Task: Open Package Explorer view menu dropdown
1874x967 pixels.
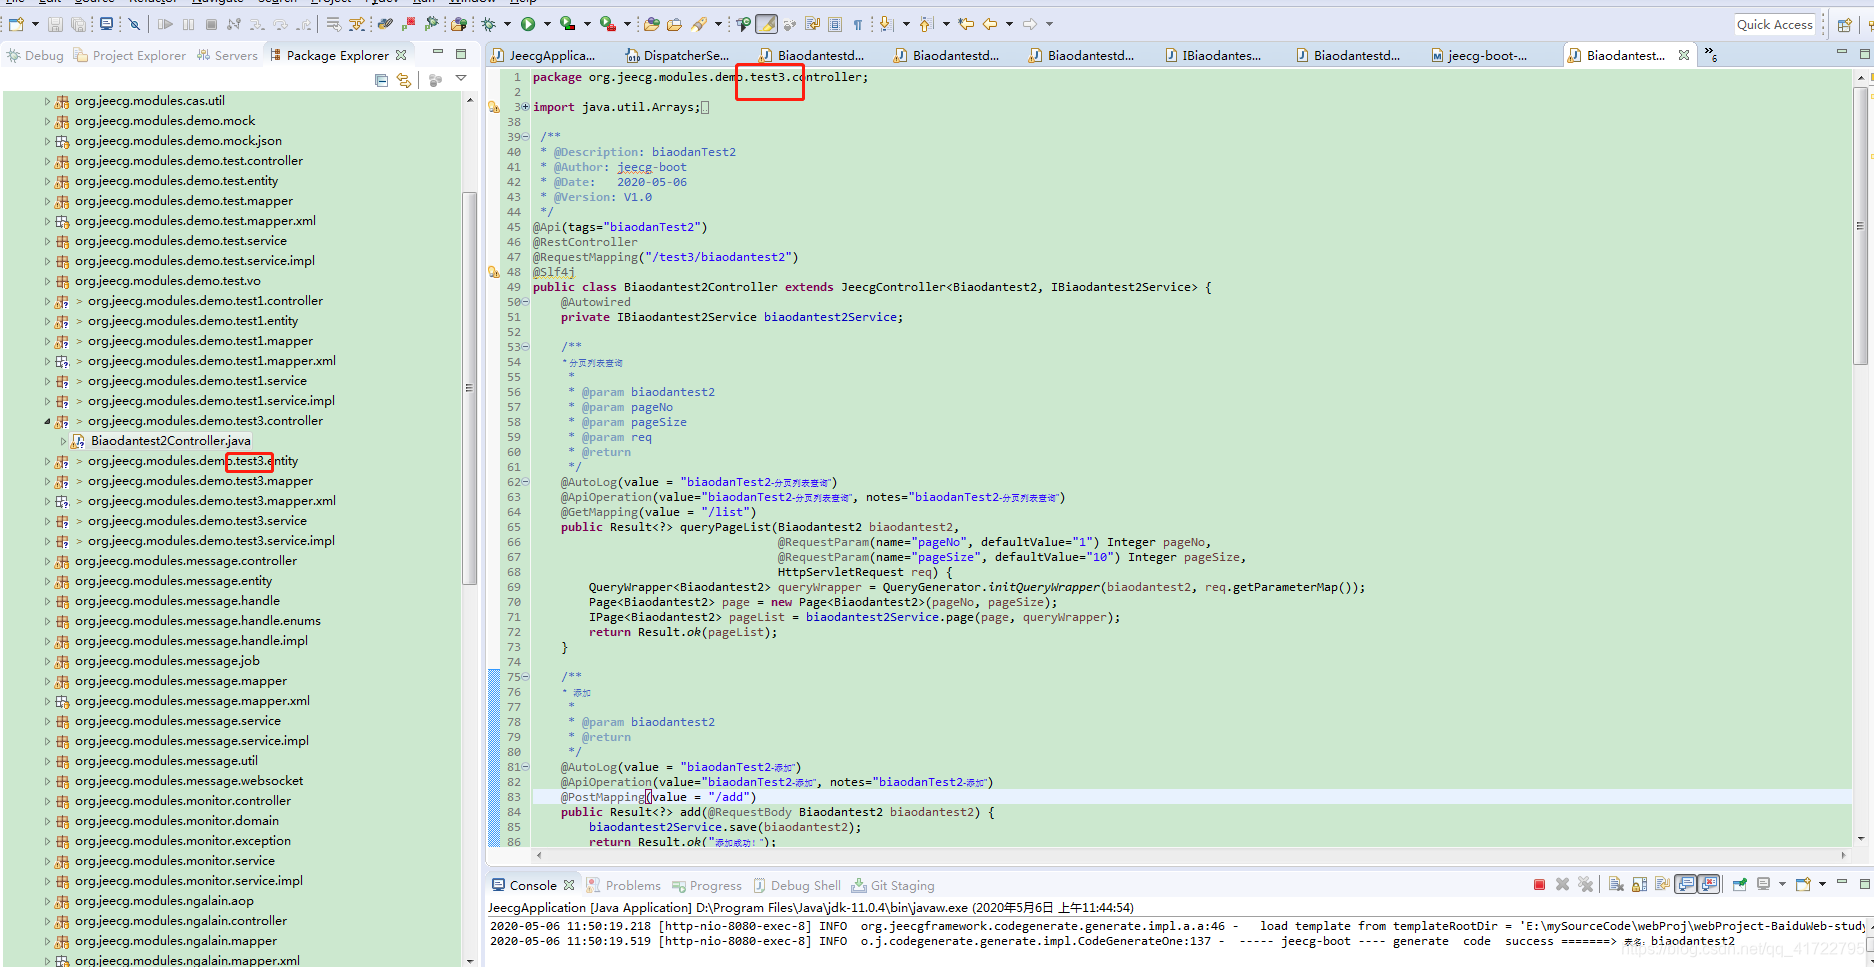Action: [461, 79]
